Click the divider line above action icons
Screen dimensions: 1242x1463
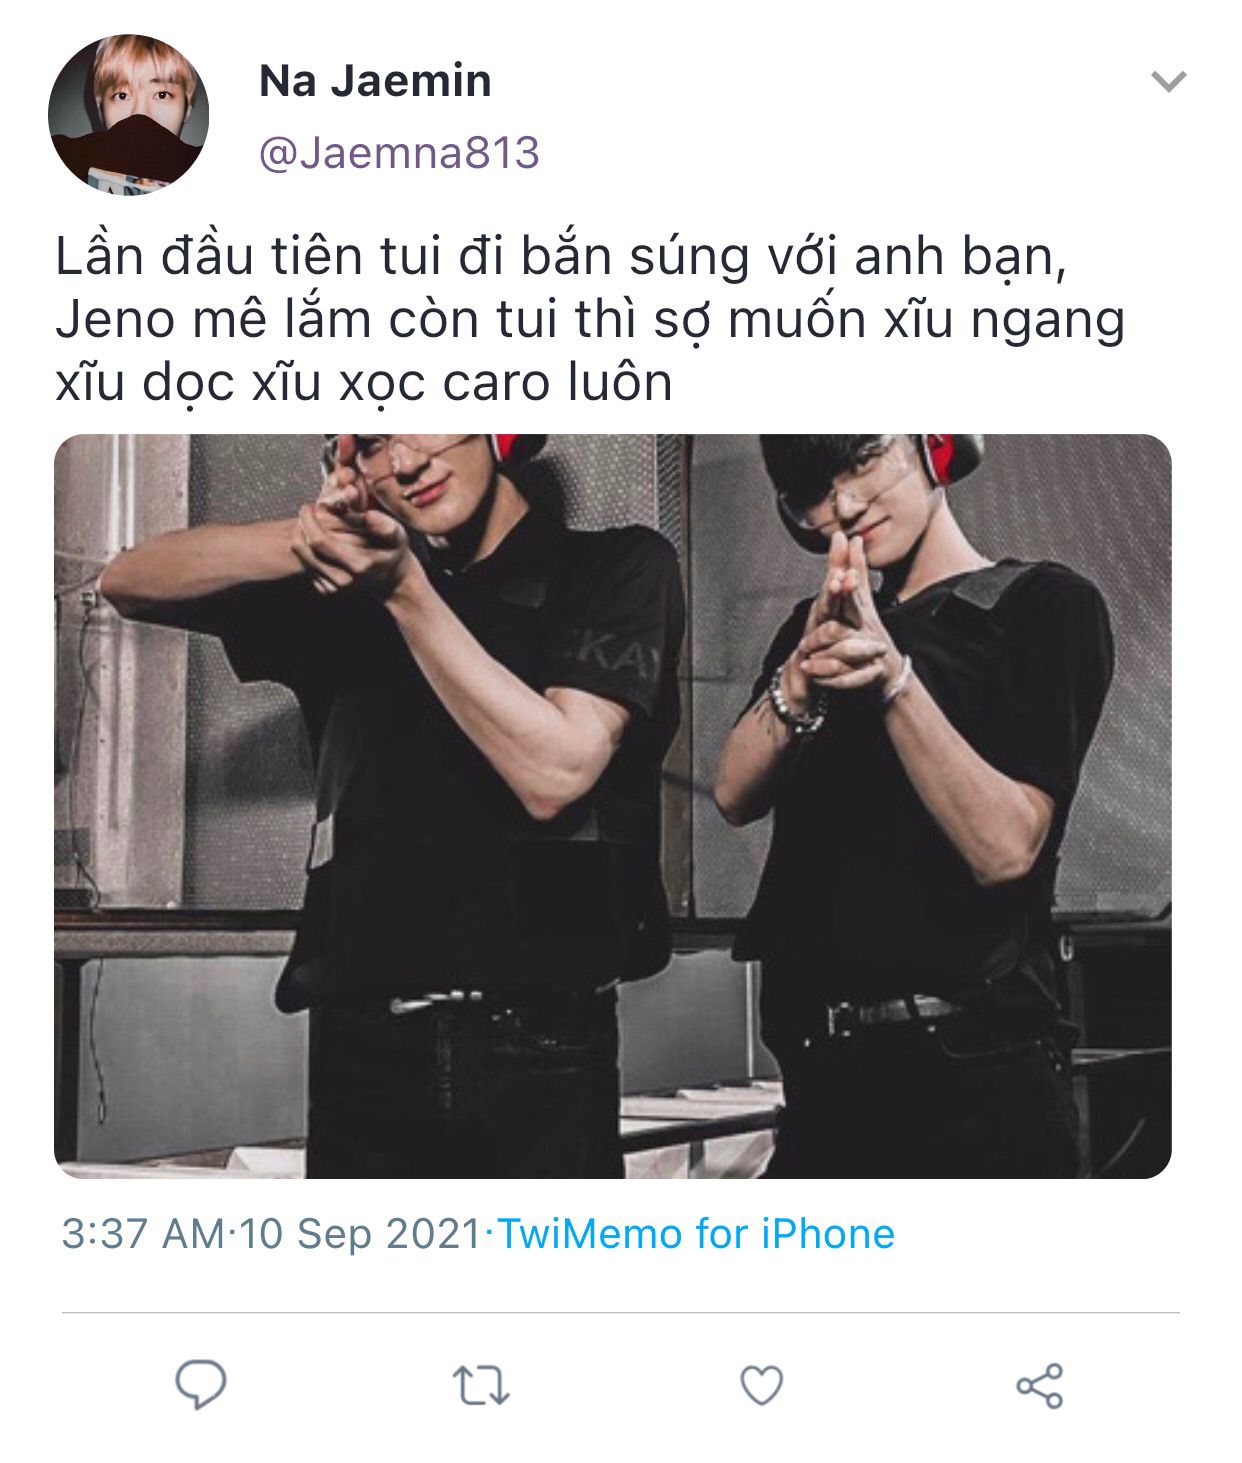[621, 1312]
